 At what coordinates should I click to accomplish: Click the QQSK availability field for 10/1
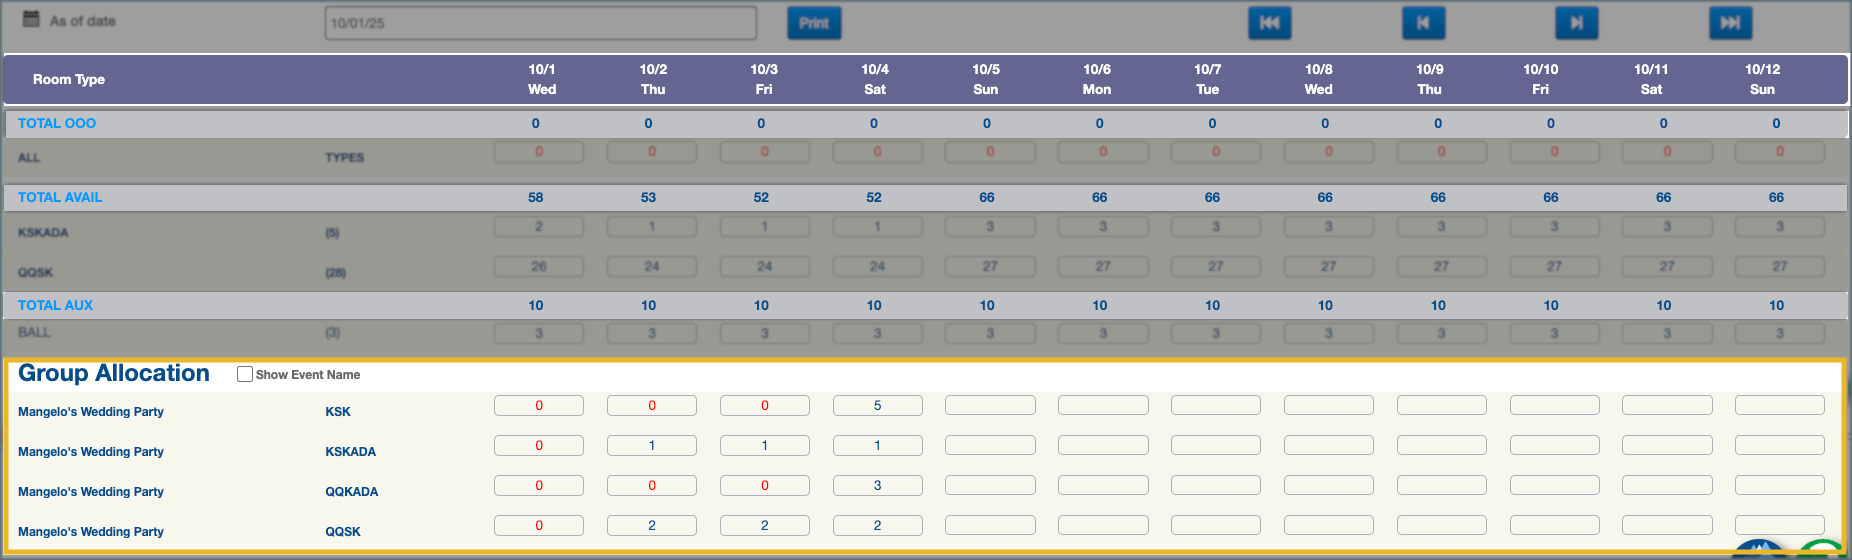[x=538, y=267]
